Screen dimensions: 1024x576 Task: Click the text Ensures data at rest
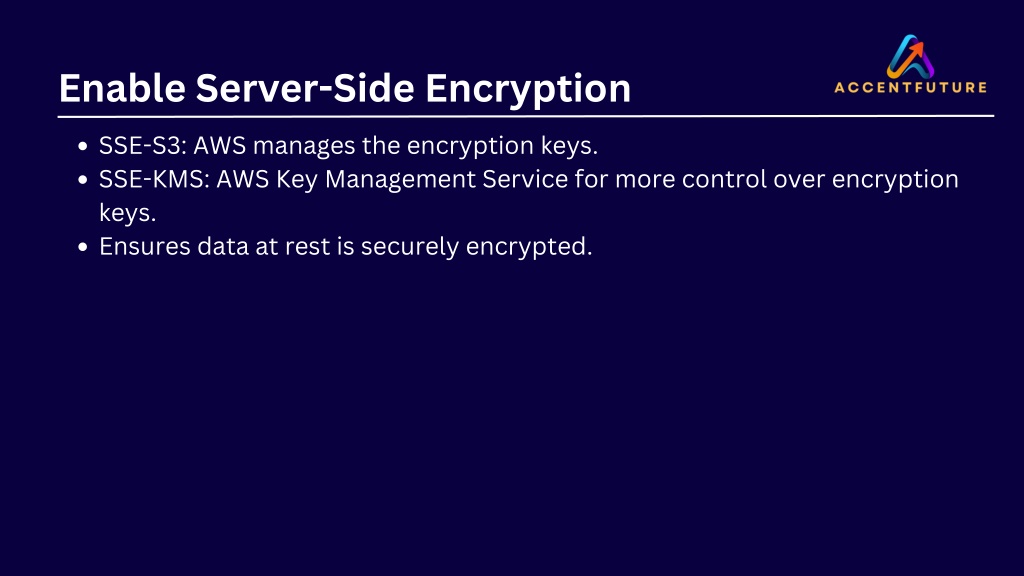coord(215,246)
